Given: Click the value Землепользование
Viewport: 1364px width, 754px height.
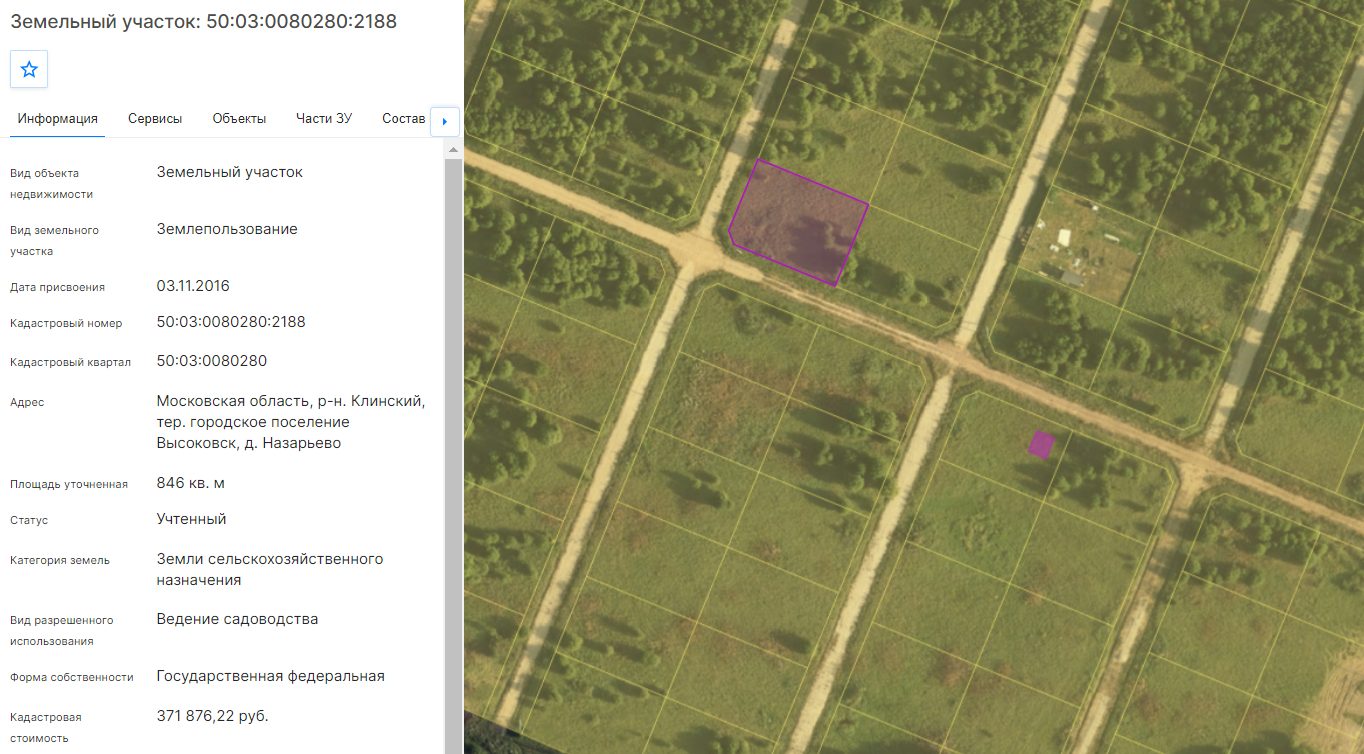Looking at the screenshot, I should click(x=227, y=229).
